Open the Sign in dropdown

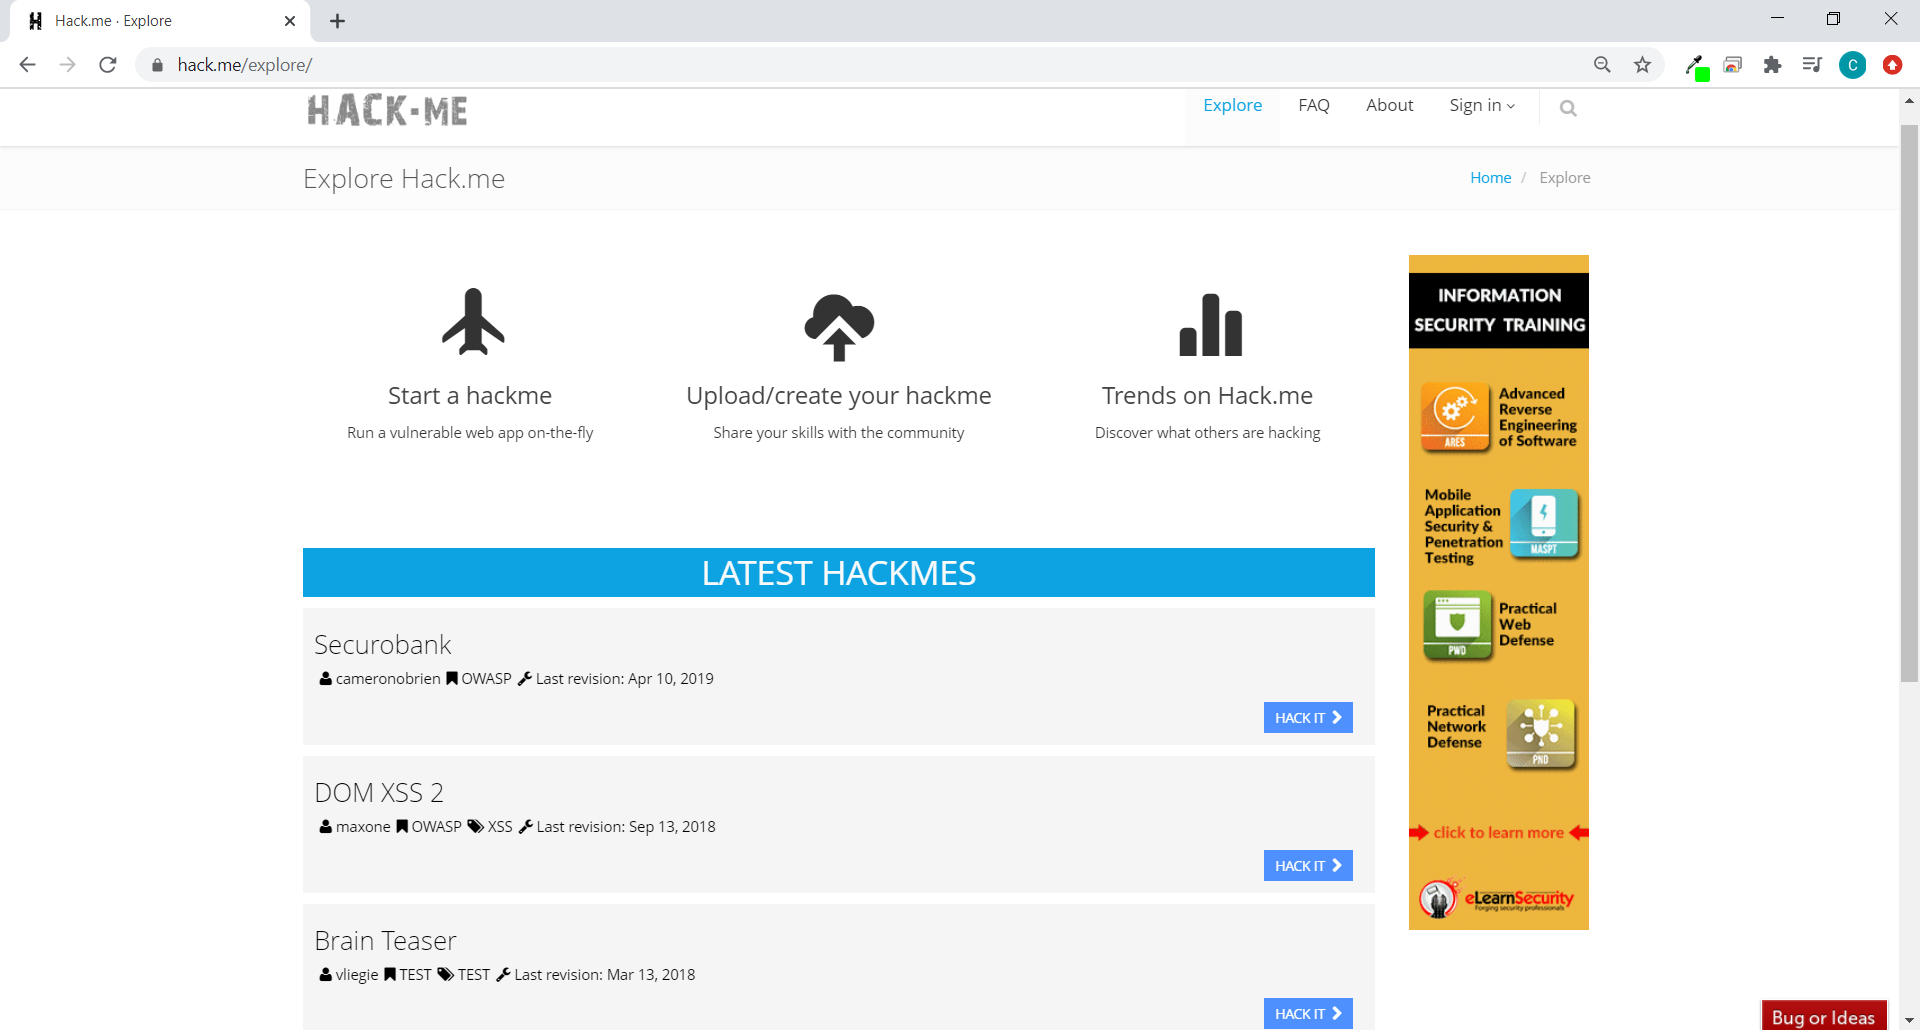point(1481,105)
